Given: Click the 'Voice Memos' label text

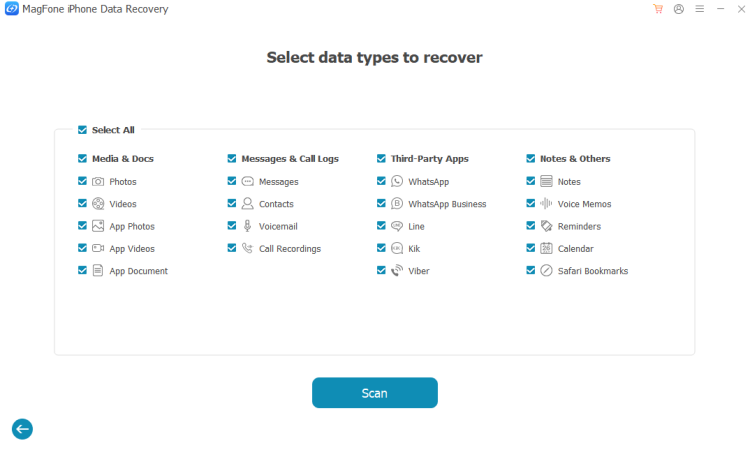Looking at the screenshot, I should 584,204.
